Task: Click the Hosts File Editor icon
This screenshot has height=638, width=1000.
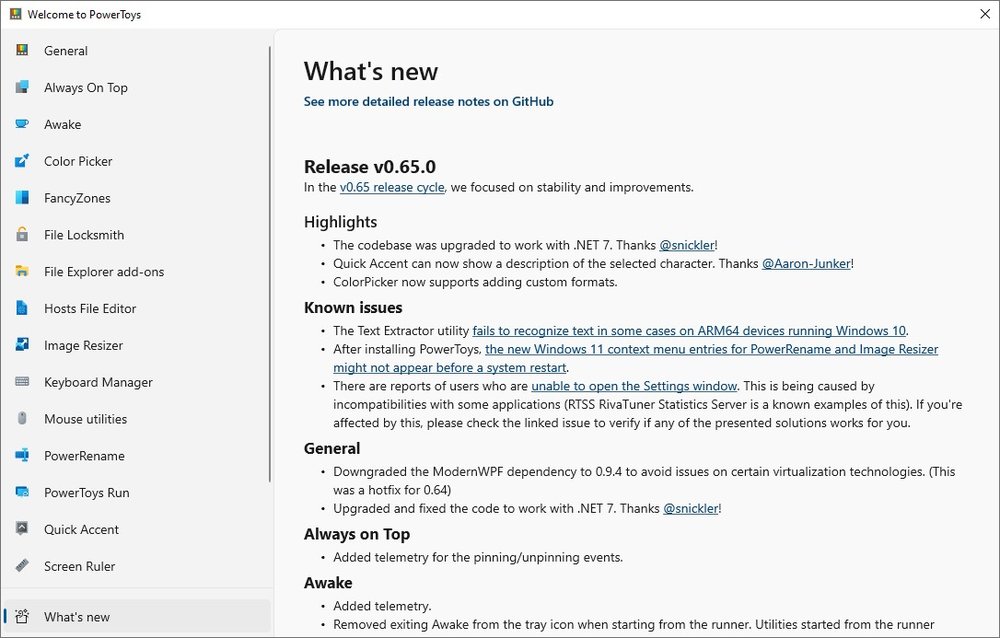Action: (22, 308)
